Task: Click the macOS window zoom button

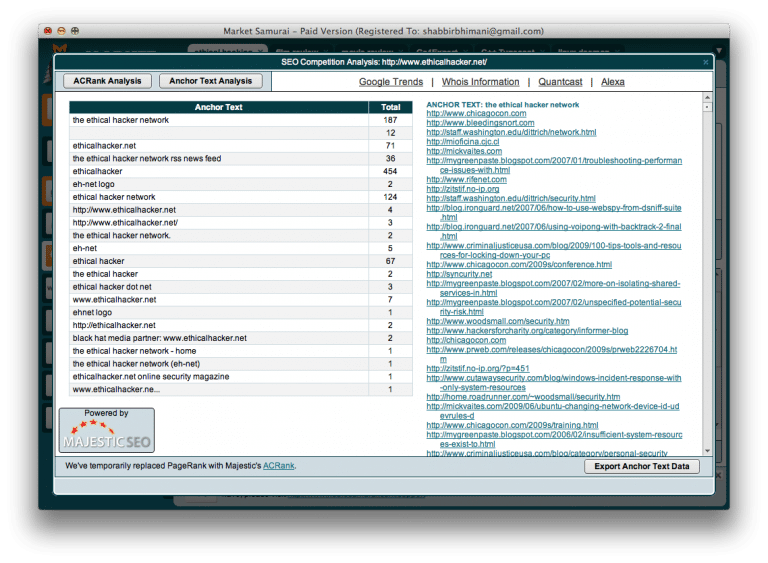Action: (75, 31)
